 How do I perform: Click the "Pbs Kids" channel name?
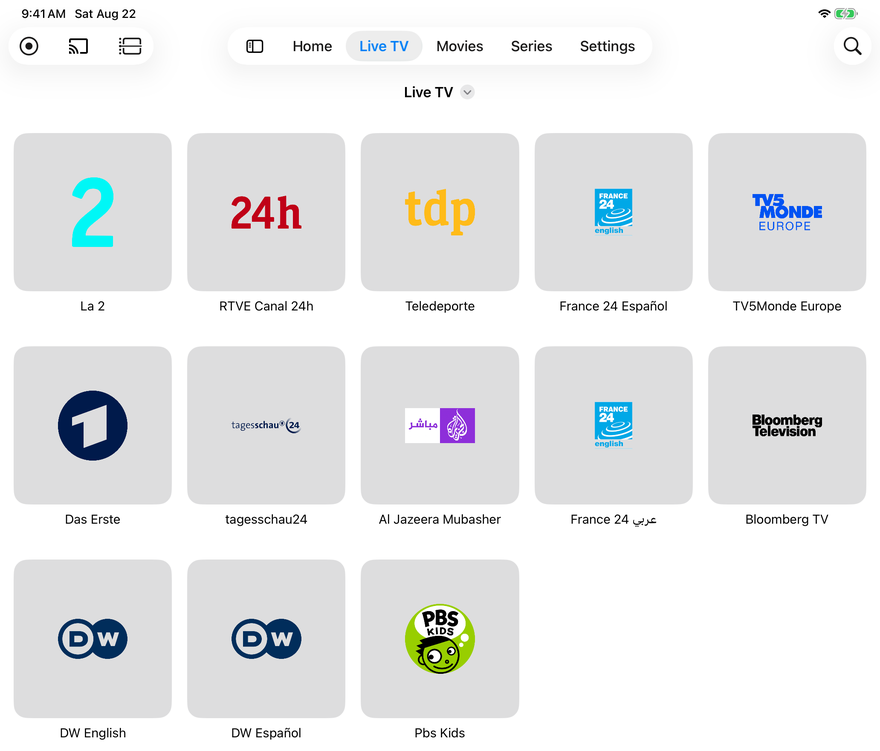coord(440,733)
